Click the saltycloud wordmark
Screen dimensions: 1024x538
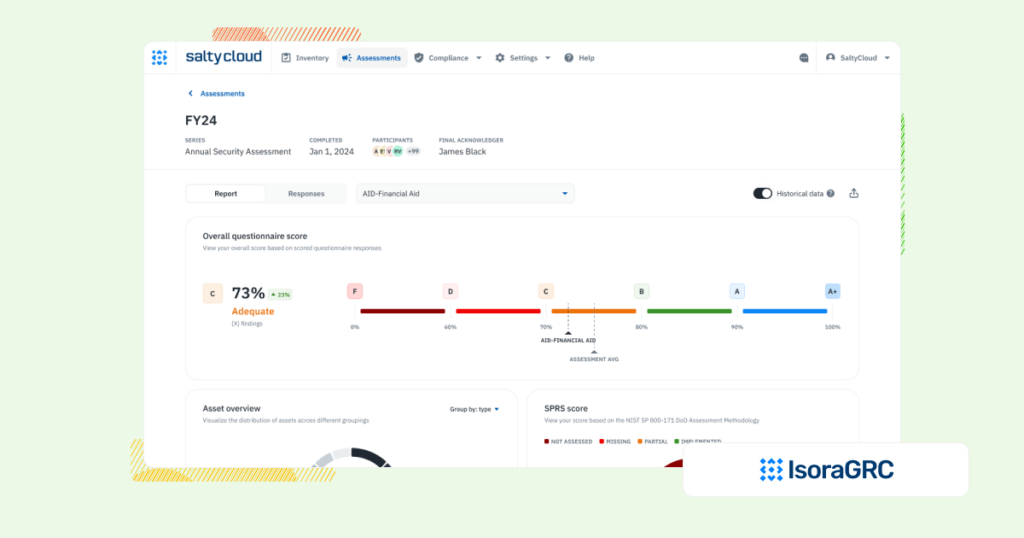click(223, 57)
